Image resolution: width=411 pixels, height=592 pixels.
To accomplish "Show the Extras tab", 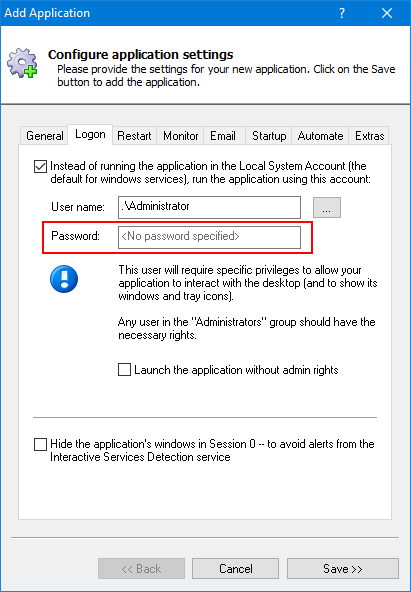I will click(x=369, y=136).
